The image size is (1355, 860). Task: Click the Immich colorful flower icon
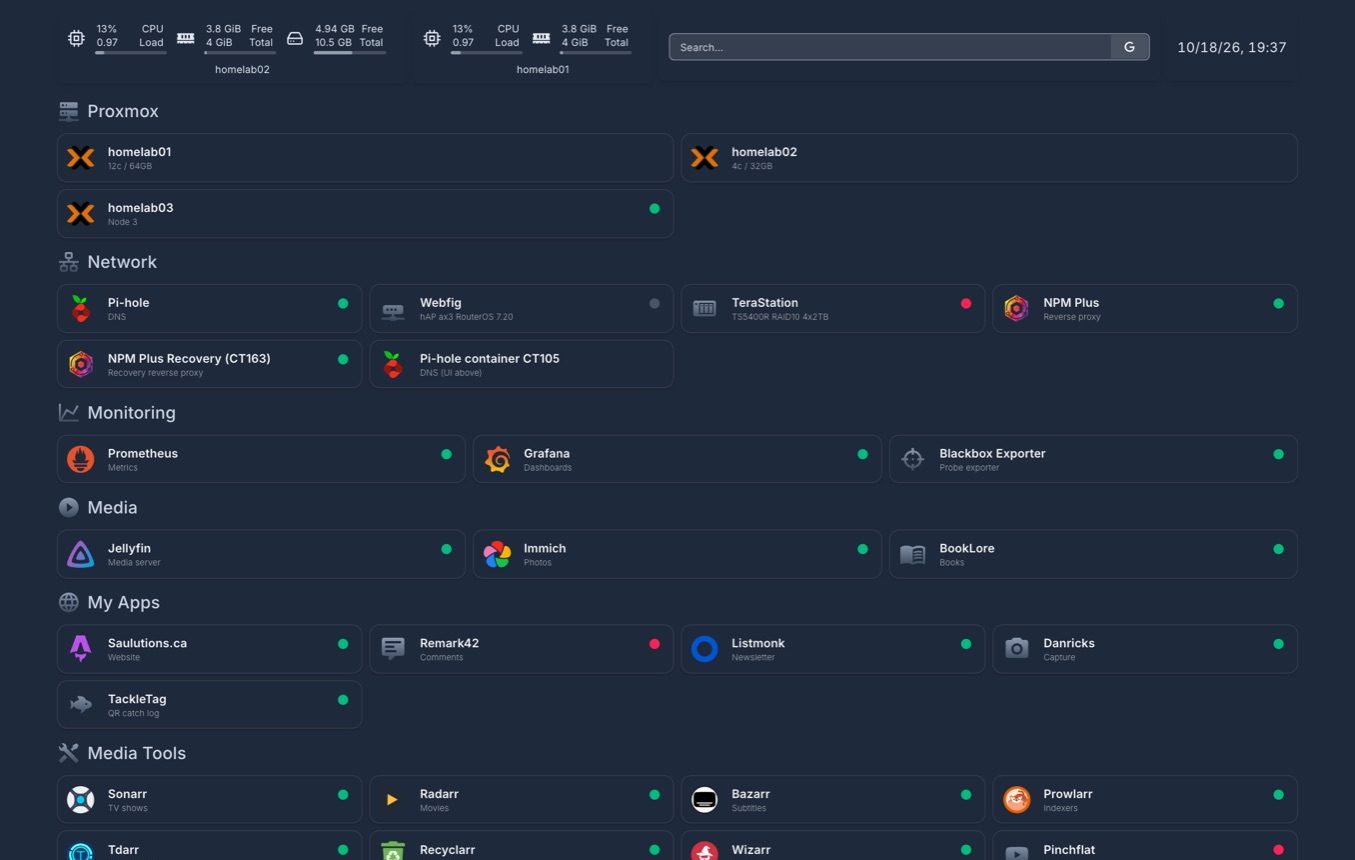tap(497, 555)
